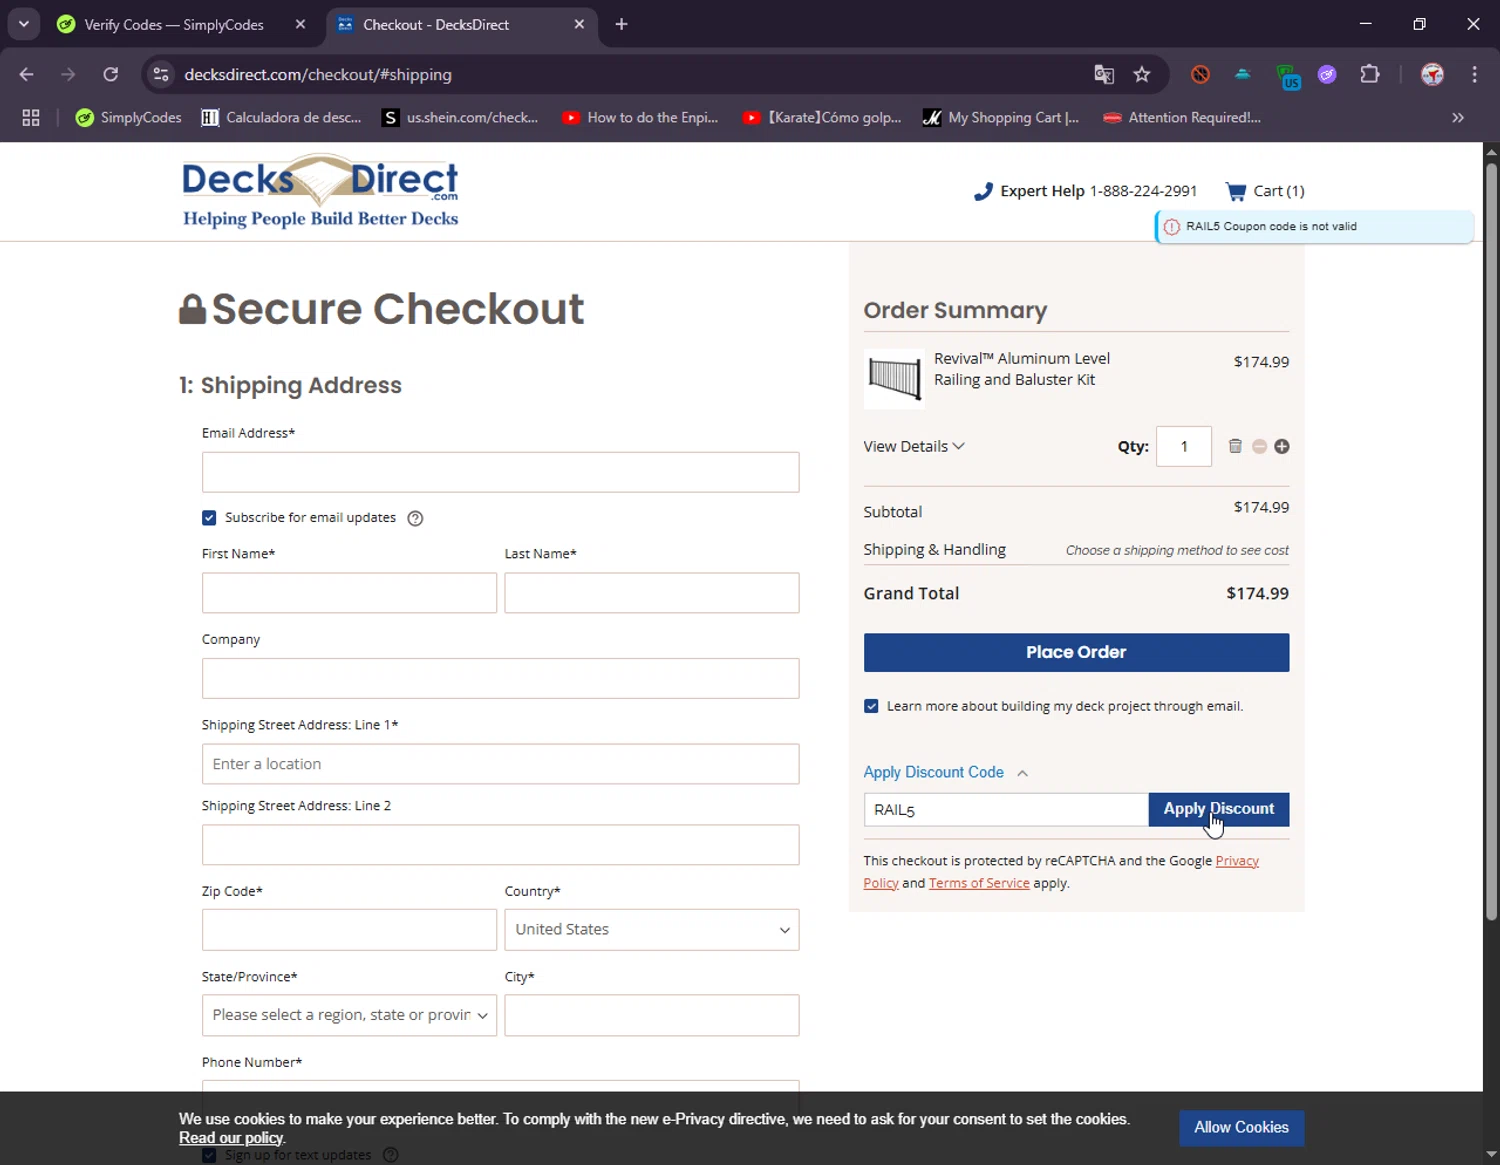
Task: Open the tab search dropdown arrow
Action: tap(23, 24)
